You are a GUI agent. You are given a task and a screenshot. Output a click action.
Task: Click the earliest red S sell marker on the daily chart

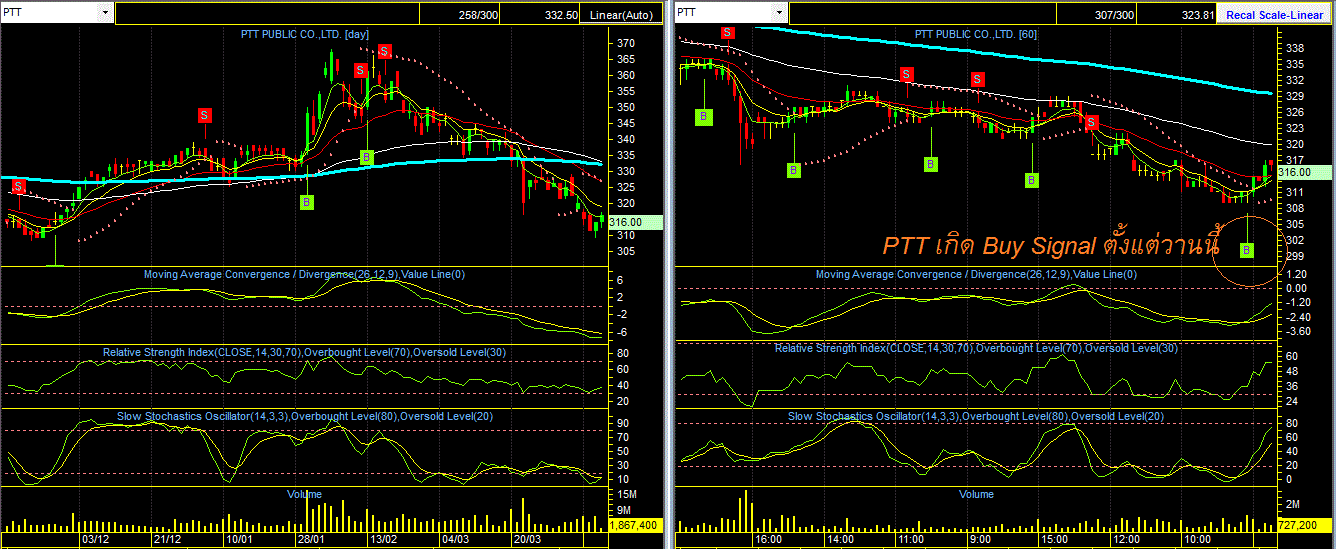point(18,186)
